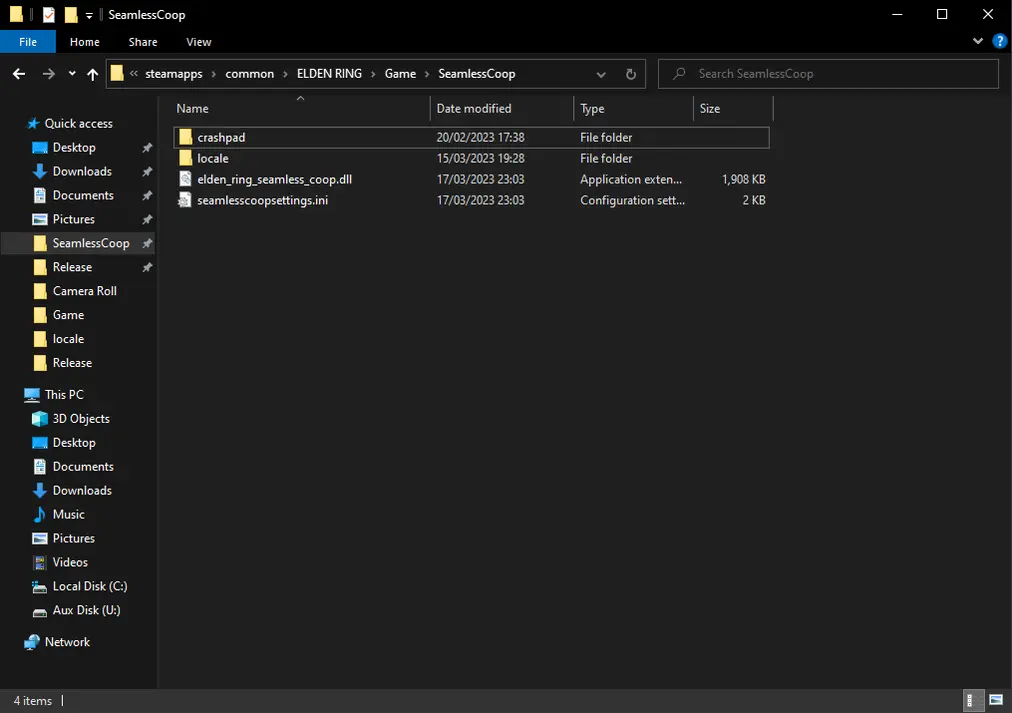This screenshot has height=713, width=1012.
Task: Go forward with the forward arrow
Action: pos(48,74)
